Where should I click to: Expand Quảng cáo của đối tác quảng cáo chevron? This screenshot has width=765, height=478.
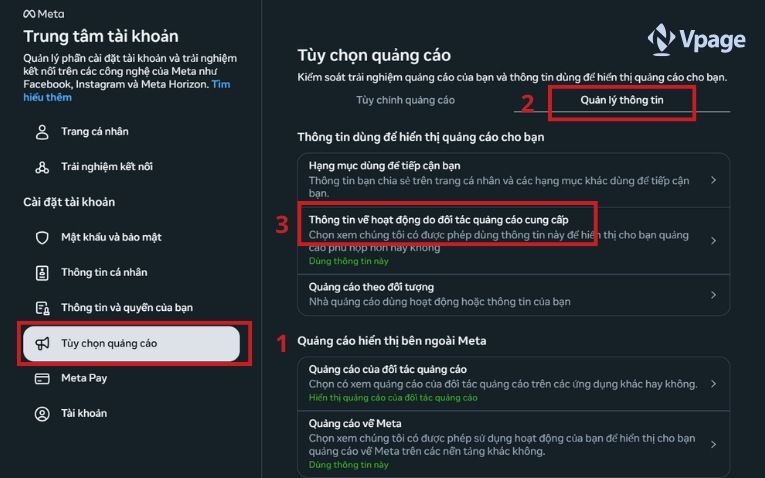click(713, 383)
